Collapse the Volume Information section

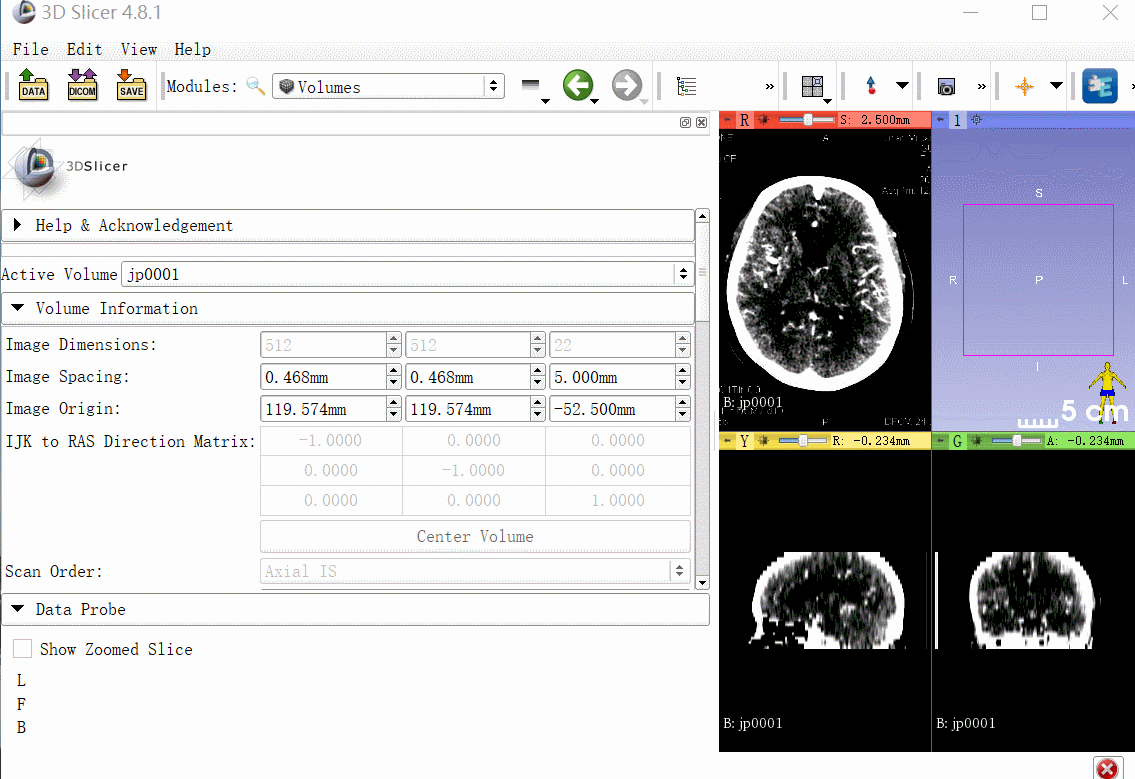(x=348, y=308)
